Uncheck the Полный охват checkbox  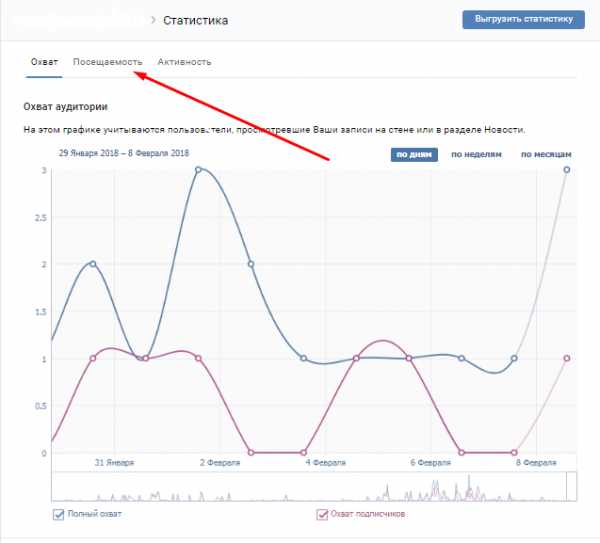58,514
